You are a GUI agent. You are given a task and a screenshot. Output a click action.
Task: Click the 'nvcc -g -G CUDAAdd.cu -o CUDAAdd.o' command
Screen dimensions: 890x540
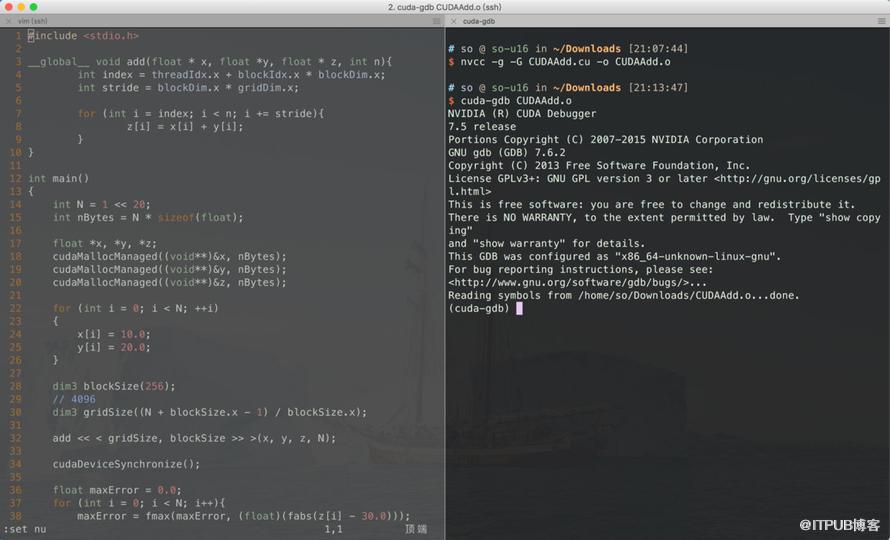[565, 61]
